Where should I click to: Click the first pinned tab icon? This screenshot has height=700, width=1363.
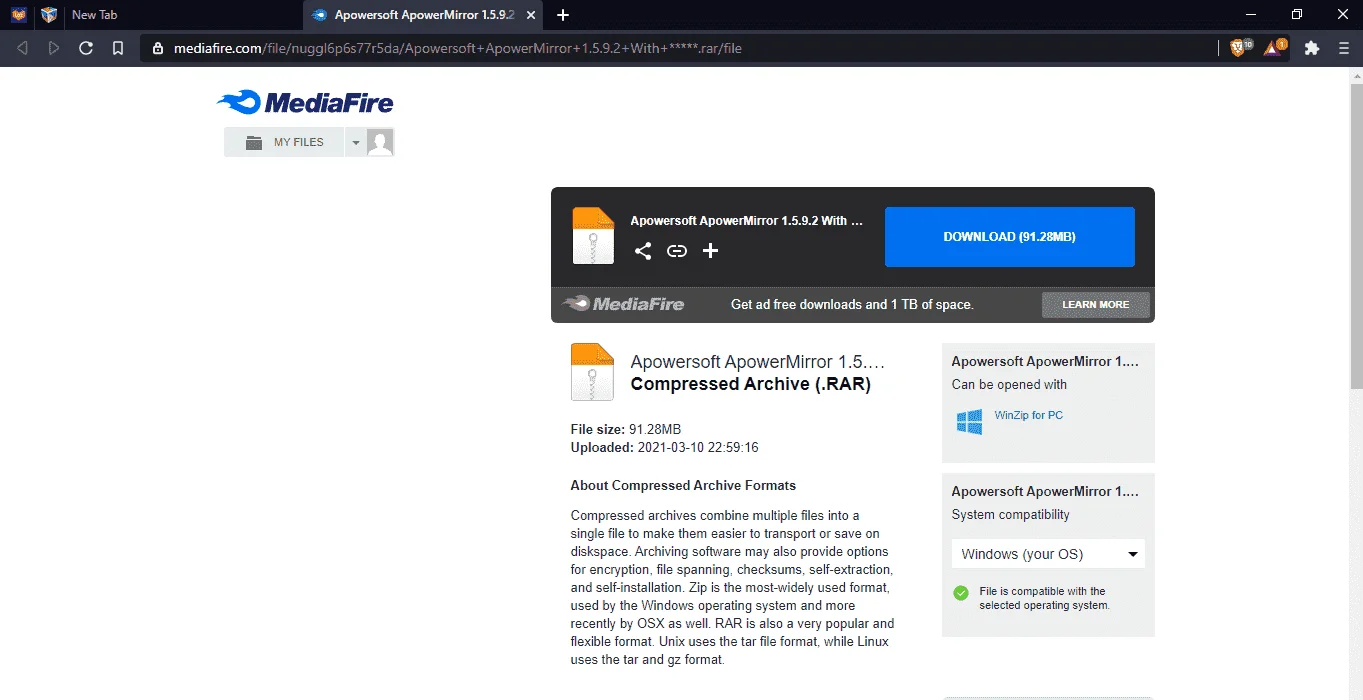pyautogui.click(x=18, y=15)
